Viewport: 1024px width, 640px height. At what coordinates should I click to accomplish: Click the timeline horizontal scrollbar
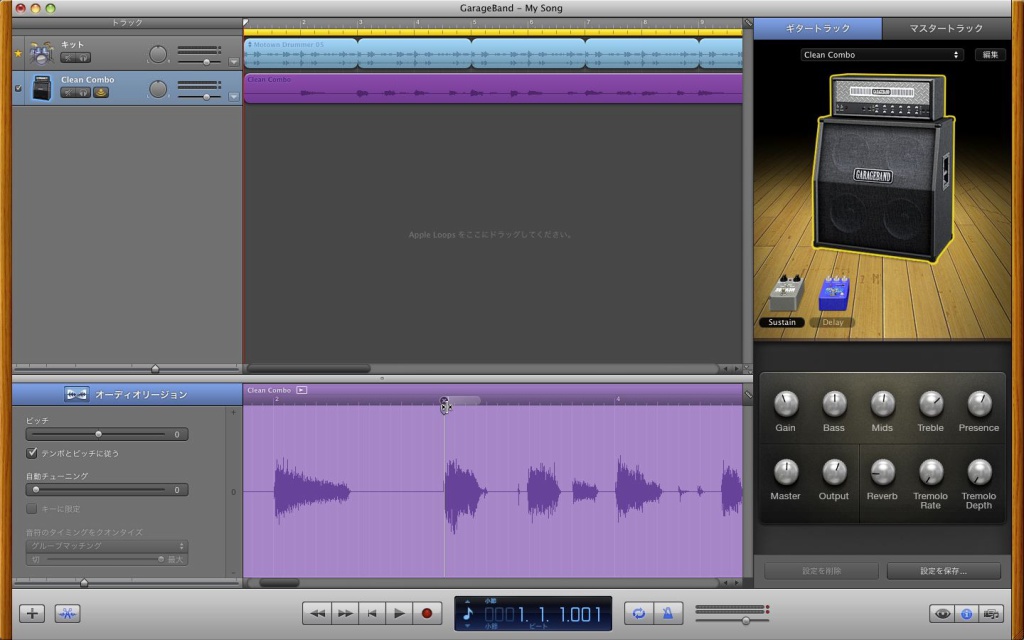[x=308, y=369]
